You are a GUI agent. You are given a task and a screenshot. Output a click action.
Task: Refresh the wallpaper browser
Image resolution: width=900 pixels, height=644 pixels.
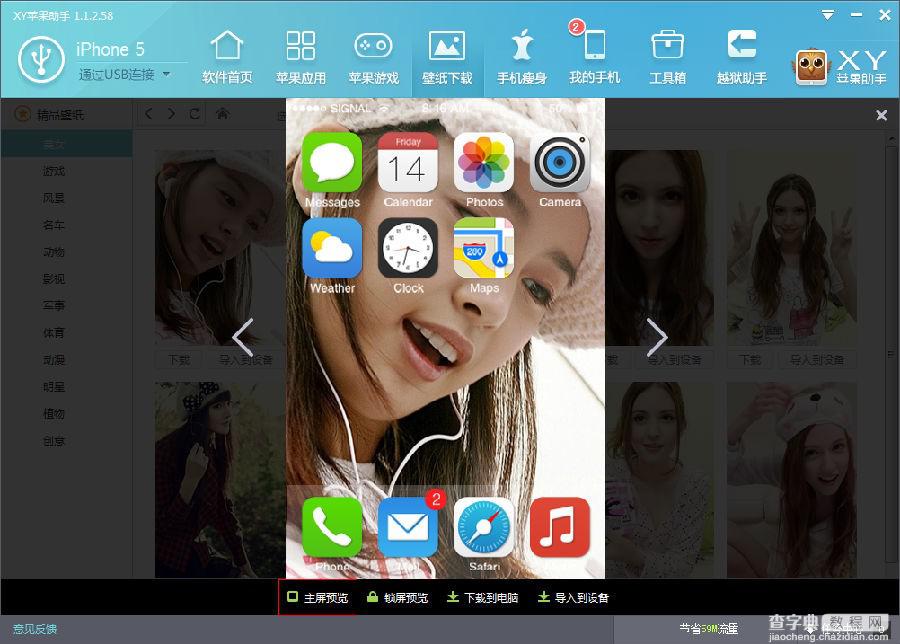[195, 114]
